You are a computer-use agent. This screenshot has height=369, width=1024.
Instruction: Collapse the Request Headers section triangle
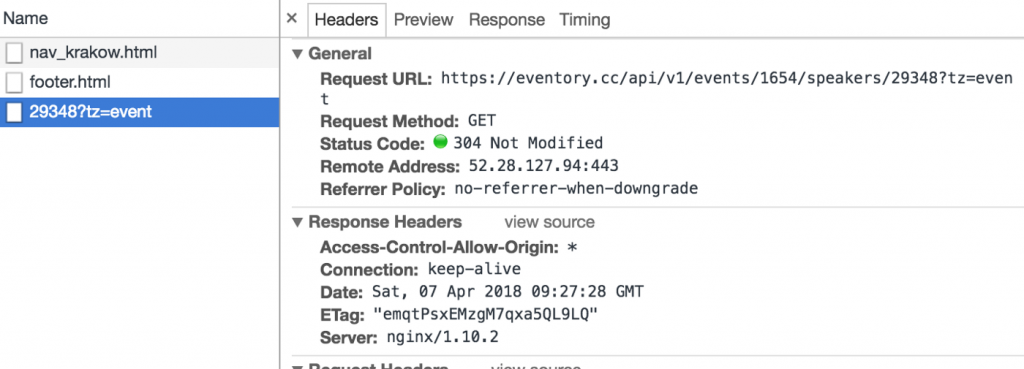click(x=298, y=366)
